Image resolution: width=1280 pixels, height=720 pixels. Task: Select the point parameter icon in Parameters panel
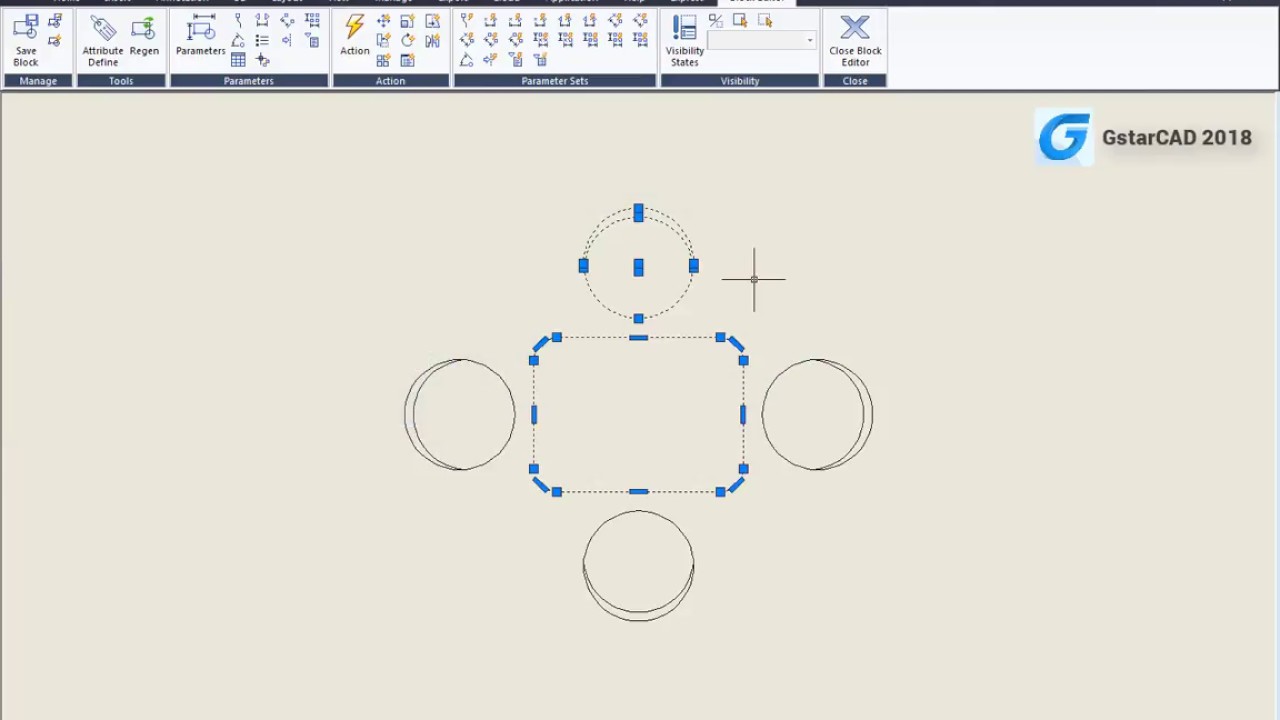(x=238, y=20)
